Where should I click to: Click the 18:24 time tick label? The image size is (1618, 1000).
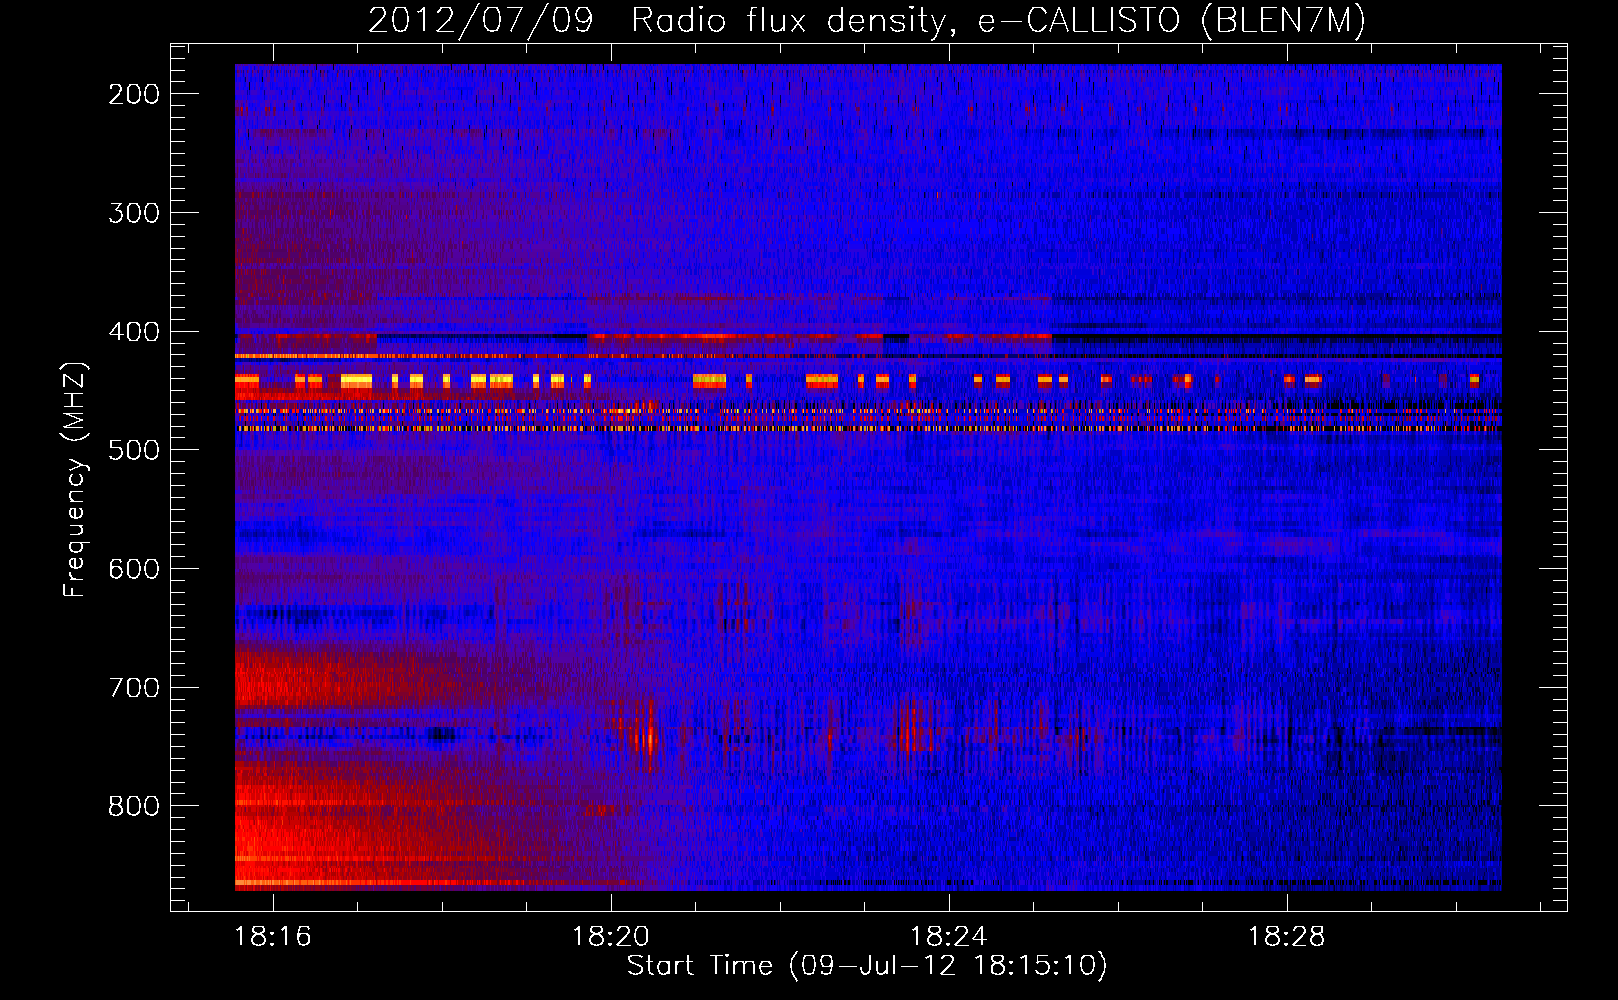click(948, 937)
